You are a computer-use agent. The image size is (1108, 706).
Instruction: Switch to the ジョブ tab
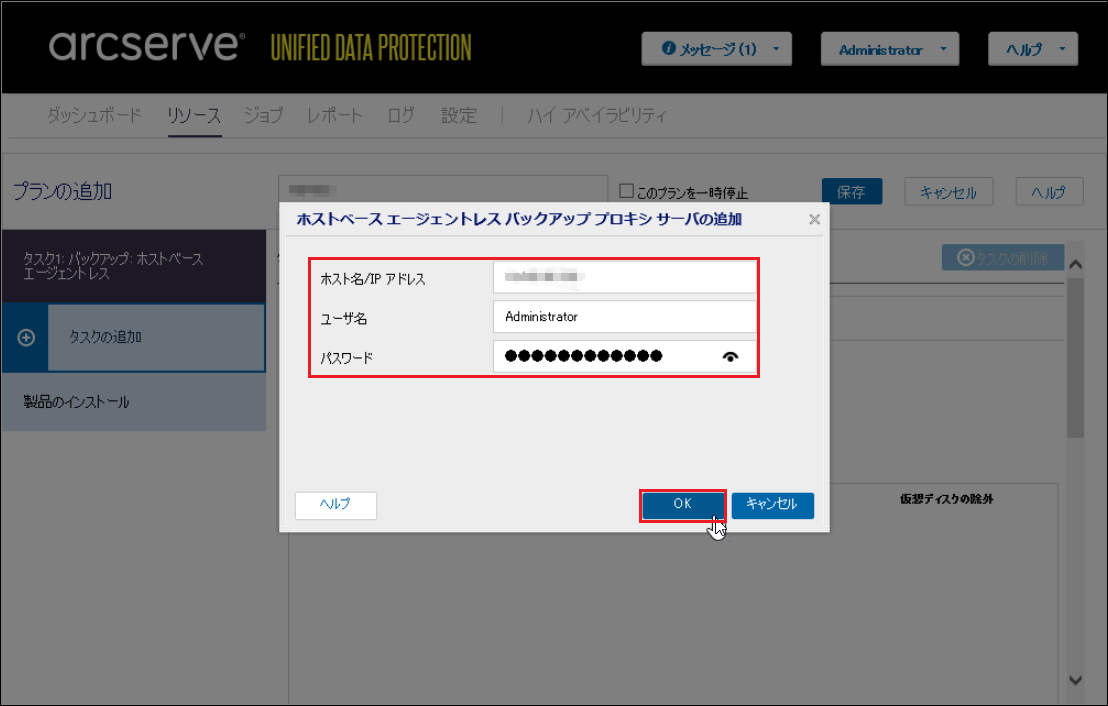tap(264, 114)
